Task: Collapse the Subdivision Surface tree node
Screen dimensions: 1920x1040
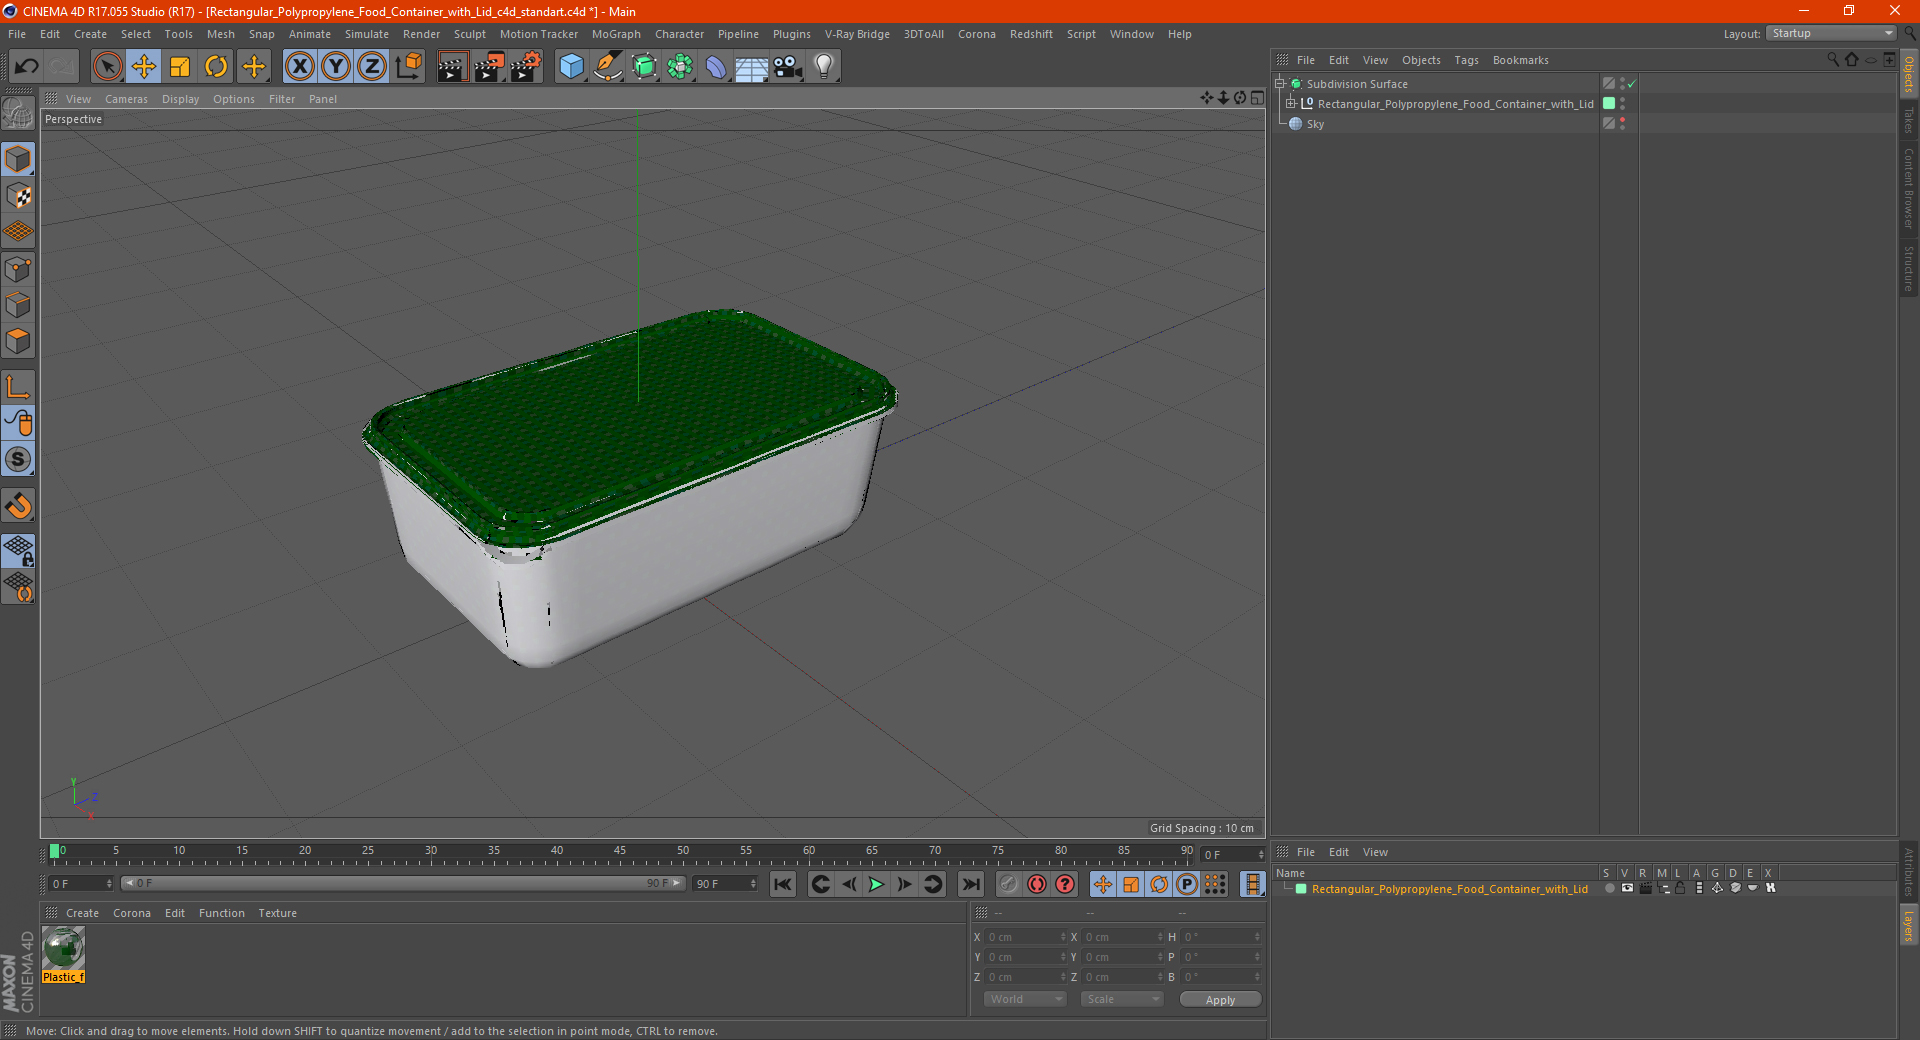Action: [x=1280, y=84]
